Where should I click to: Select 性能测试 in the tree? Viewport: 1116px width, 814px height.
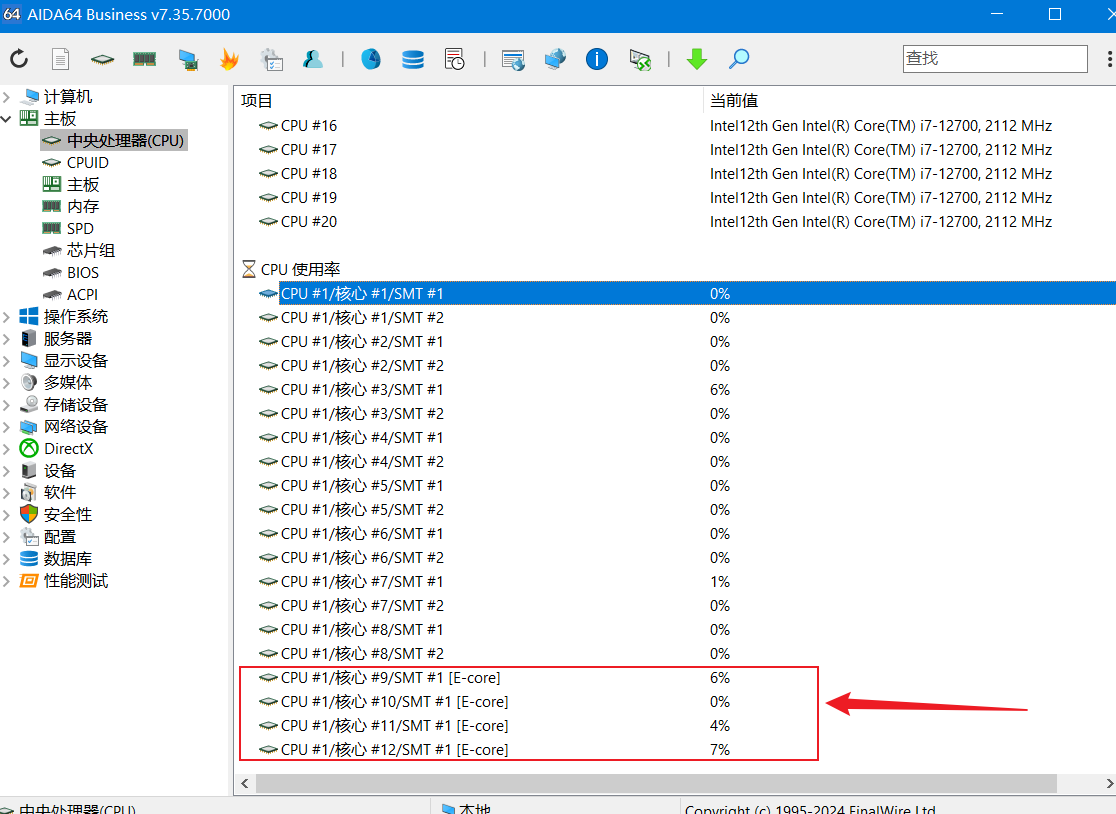(x=75, y=581)
